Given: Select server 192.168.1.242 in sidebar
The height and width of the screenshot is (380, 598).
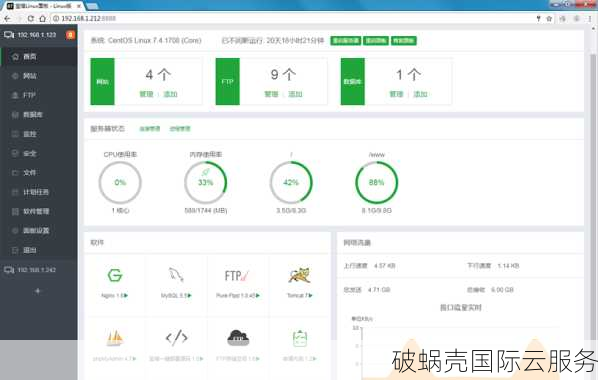Looking at the screenshot, I should [31, 270].
